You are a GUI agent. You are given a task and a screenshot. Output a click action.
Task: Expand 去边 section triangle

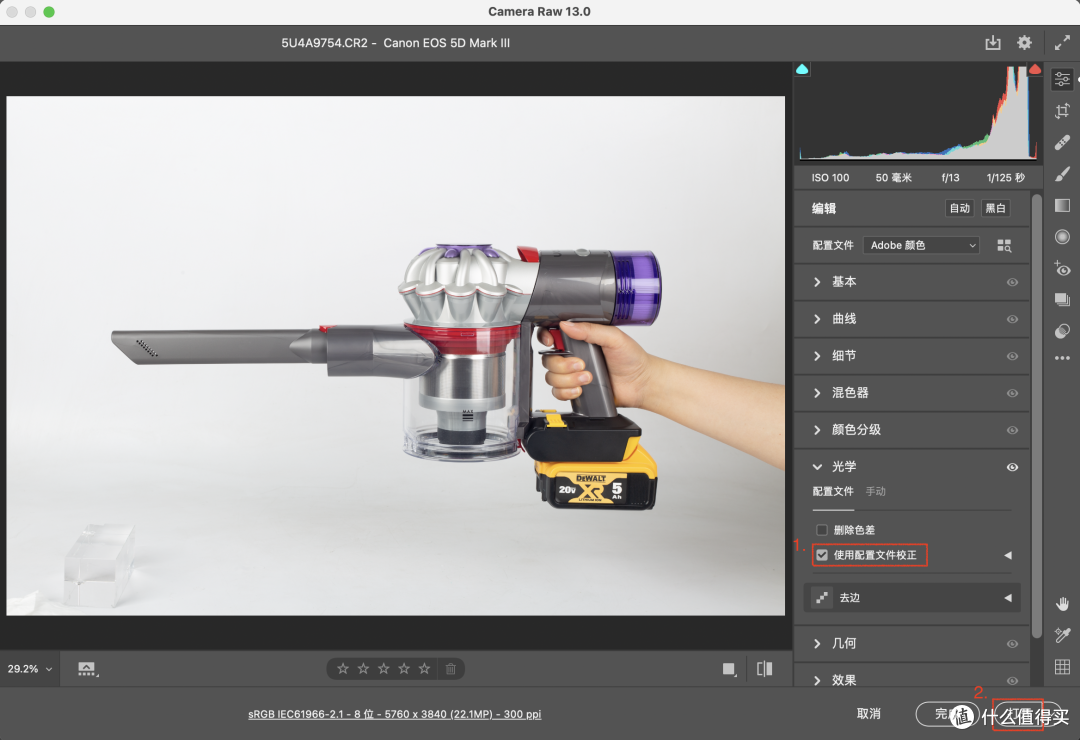1008,597
